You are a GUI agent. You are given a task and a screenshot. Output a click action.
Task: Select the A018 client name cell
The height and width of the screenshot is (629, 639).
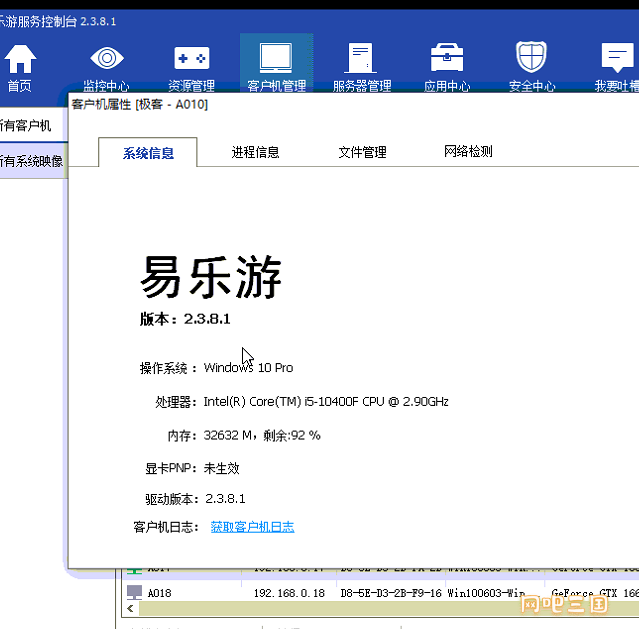coord(160,593)
